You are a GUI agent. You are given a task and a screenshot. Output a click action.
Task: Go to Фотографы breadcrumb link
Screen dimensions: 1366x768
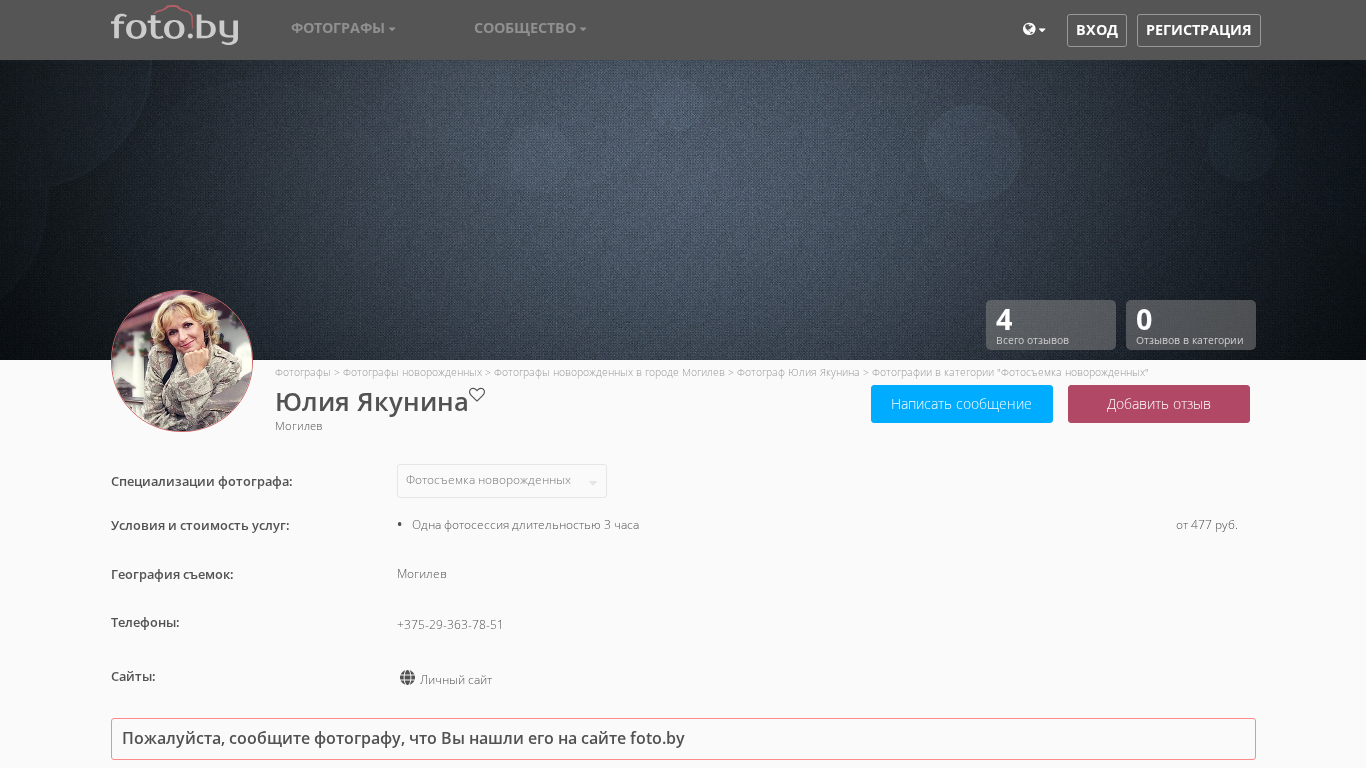pos(302,372)
